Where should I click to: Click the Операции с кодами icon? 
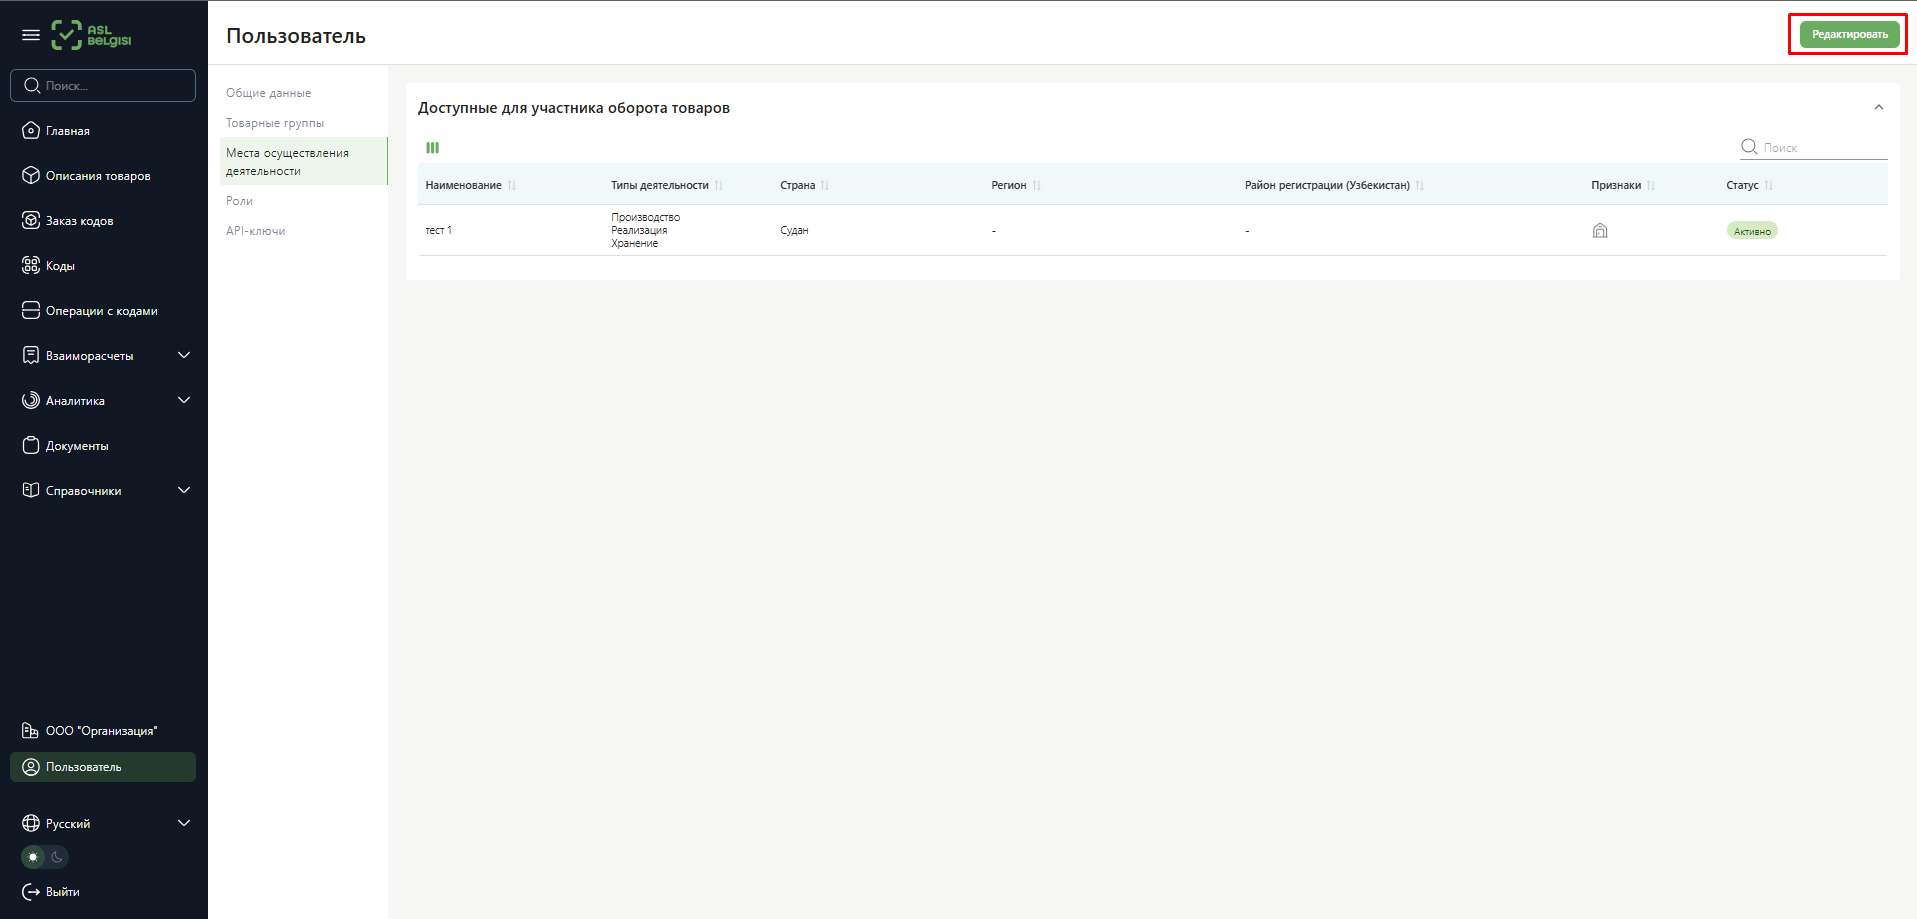31,310
